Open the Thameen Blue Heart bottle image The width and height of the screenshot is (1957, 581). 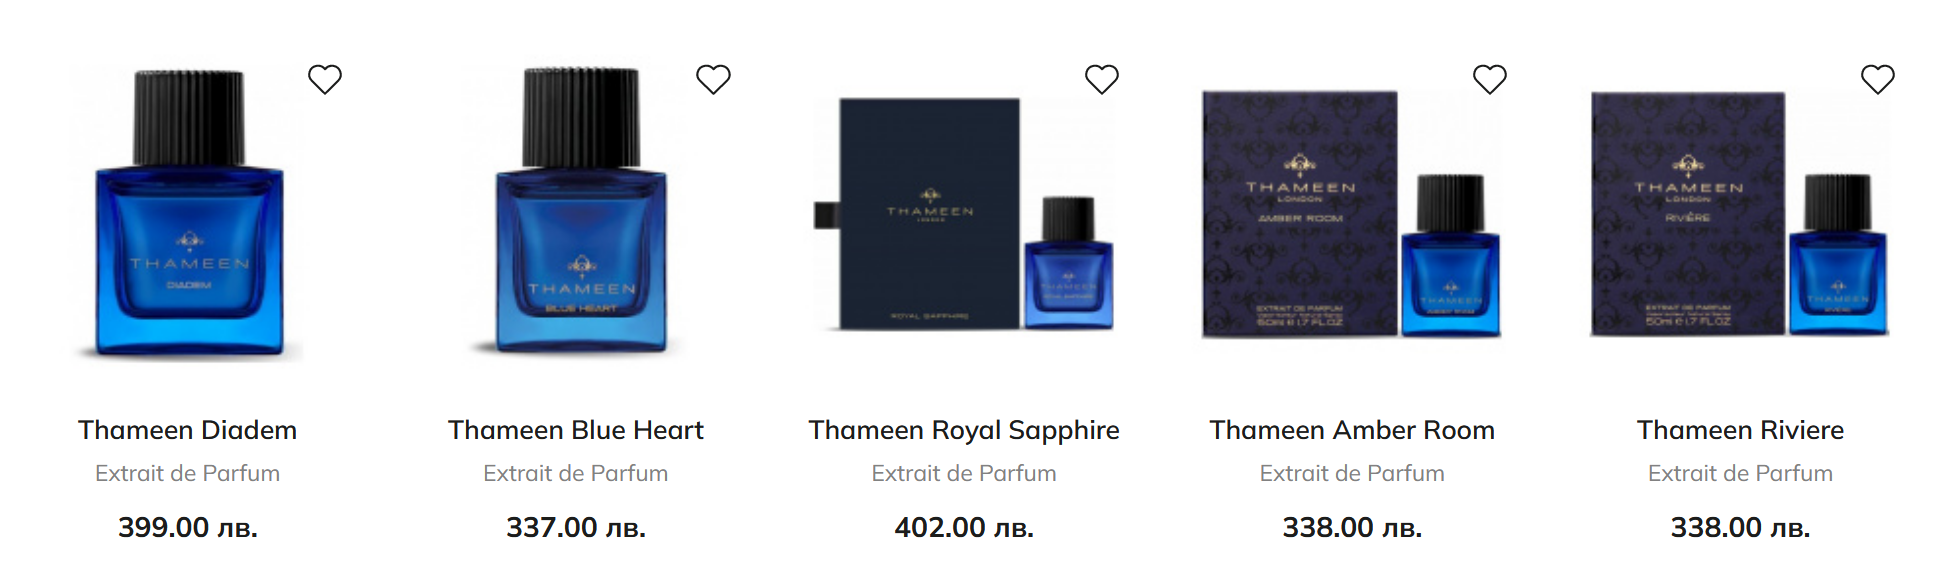coord(577,213)
